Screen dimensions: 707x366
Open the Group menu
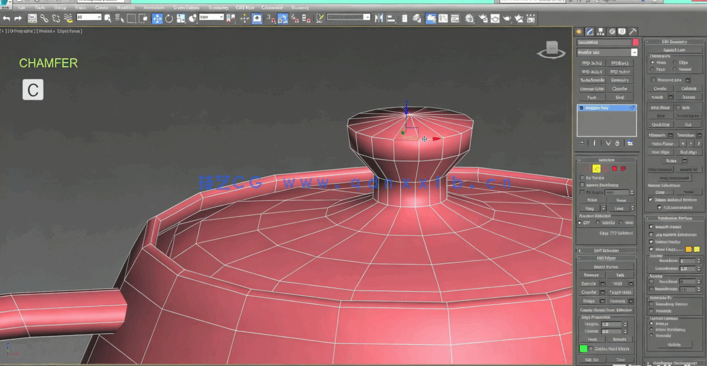[60, 8]
